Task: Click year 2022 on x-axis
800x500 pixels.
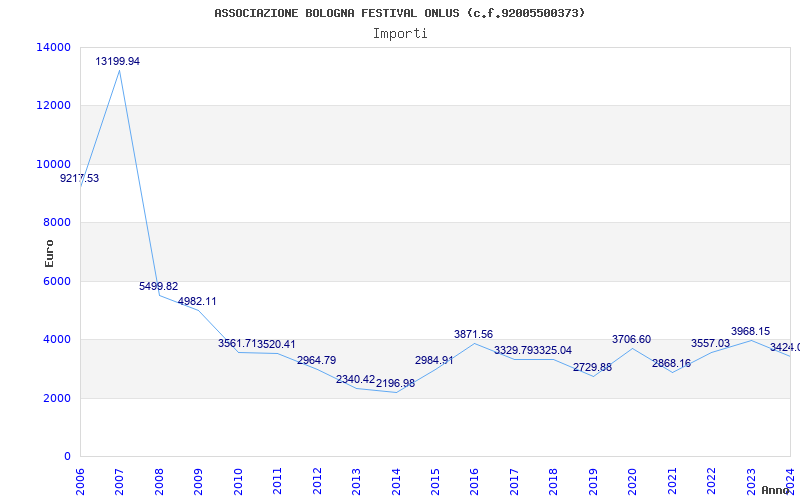Action: (711, 481)
